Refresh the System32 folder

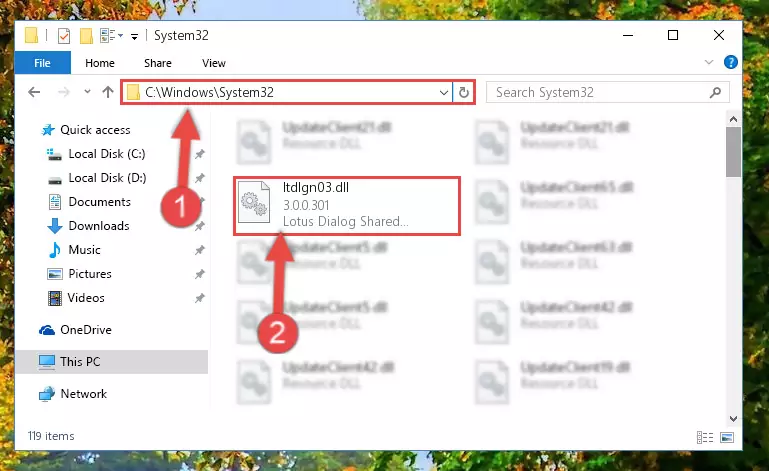463,92
